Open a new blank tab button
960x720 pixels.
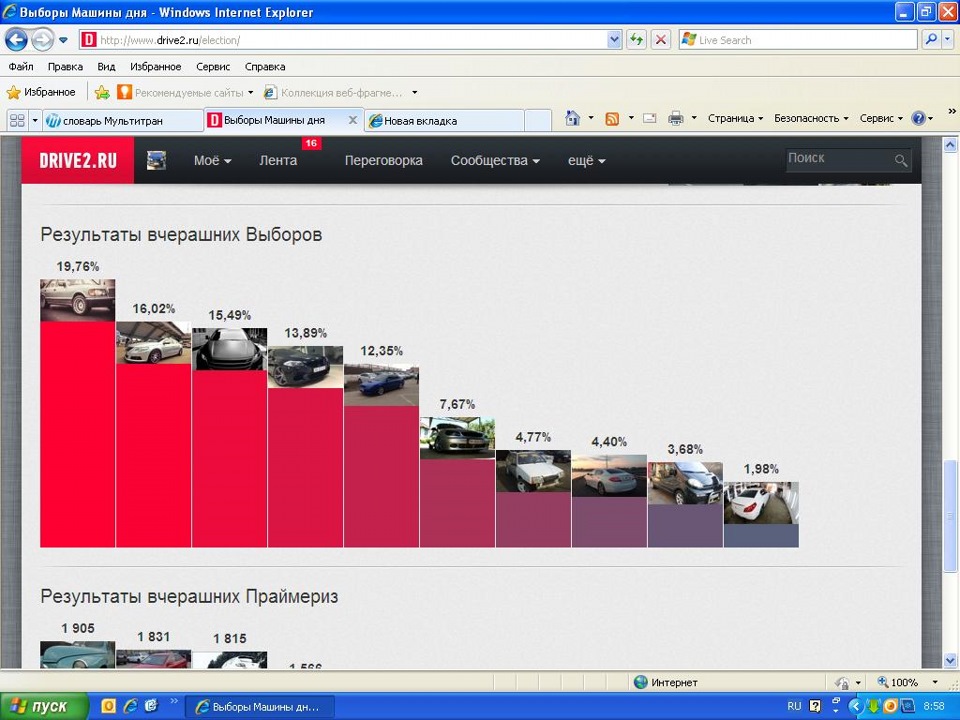tap(538, 121)
